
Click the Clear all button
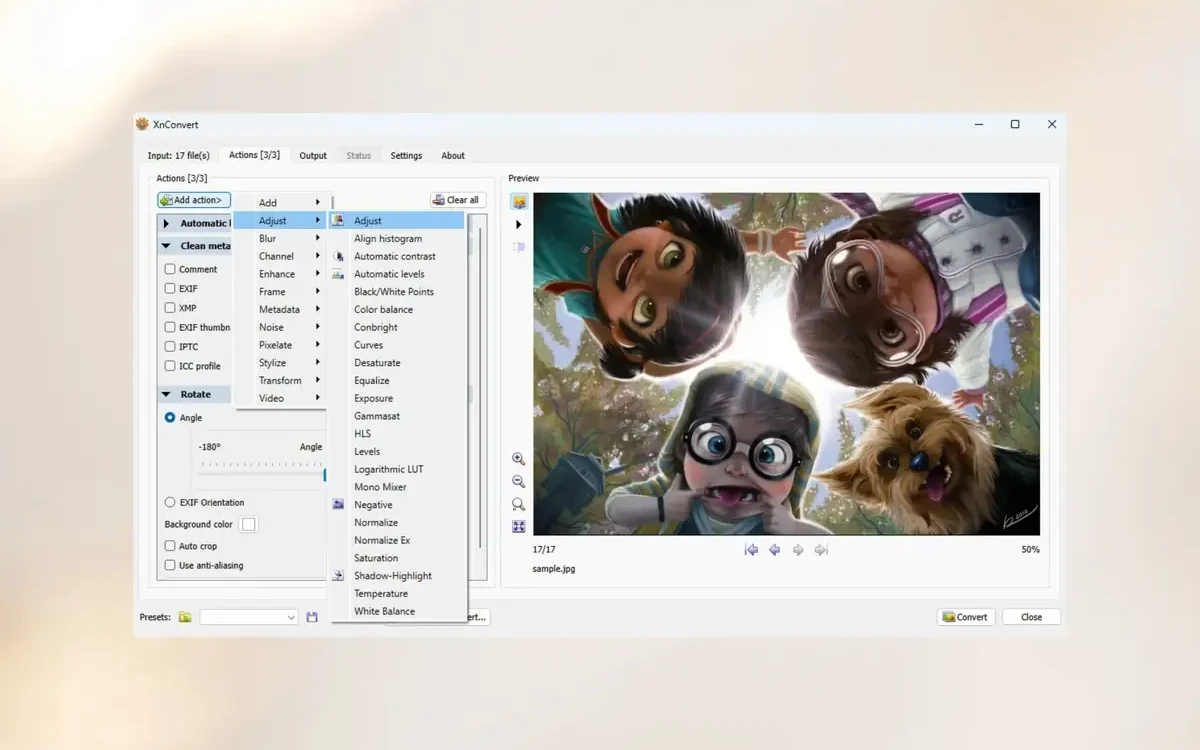(x=458, y=200)
